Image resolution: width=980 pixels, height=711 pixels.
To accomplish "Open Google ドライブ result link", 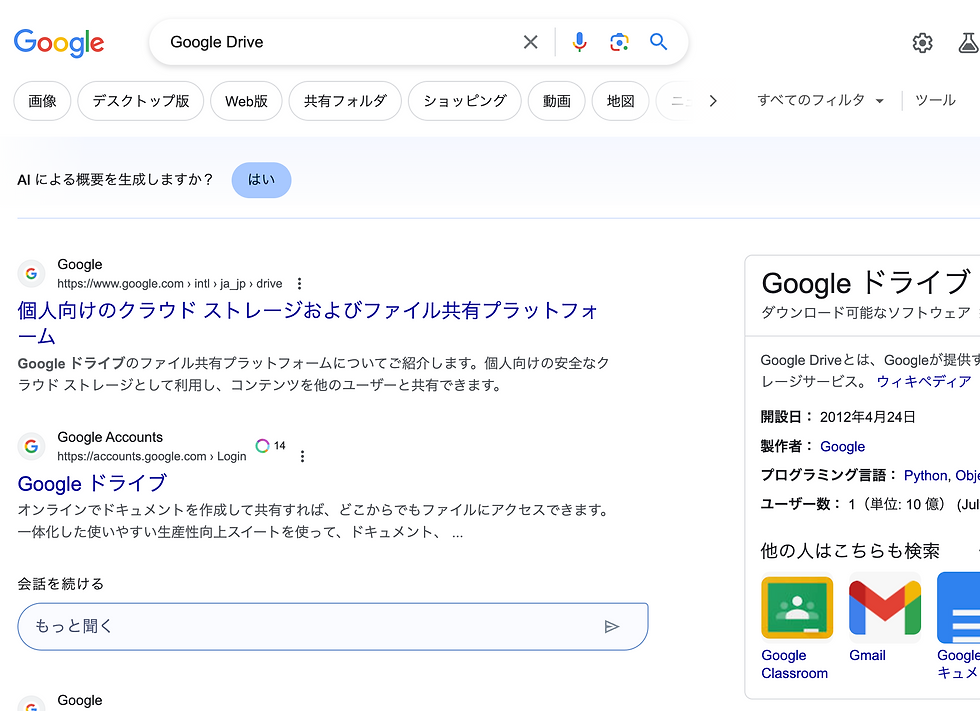I will pyautogui.click(x=92, y=484).
